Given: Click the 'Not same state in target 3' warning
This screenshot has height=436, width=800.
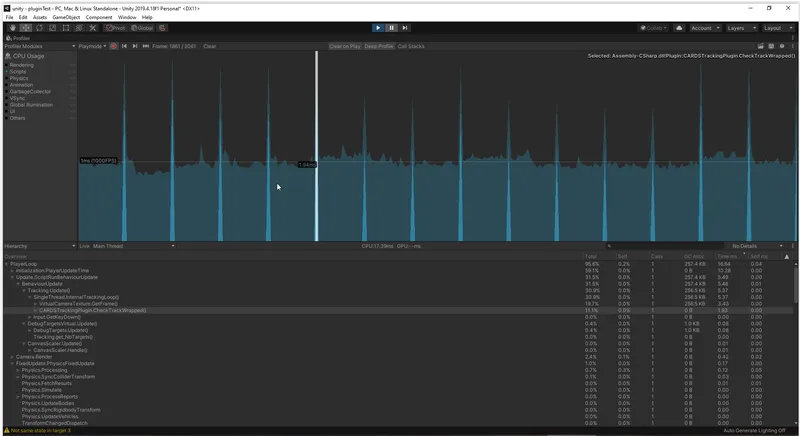Looking at the screenshot, I should coord(37,431).
